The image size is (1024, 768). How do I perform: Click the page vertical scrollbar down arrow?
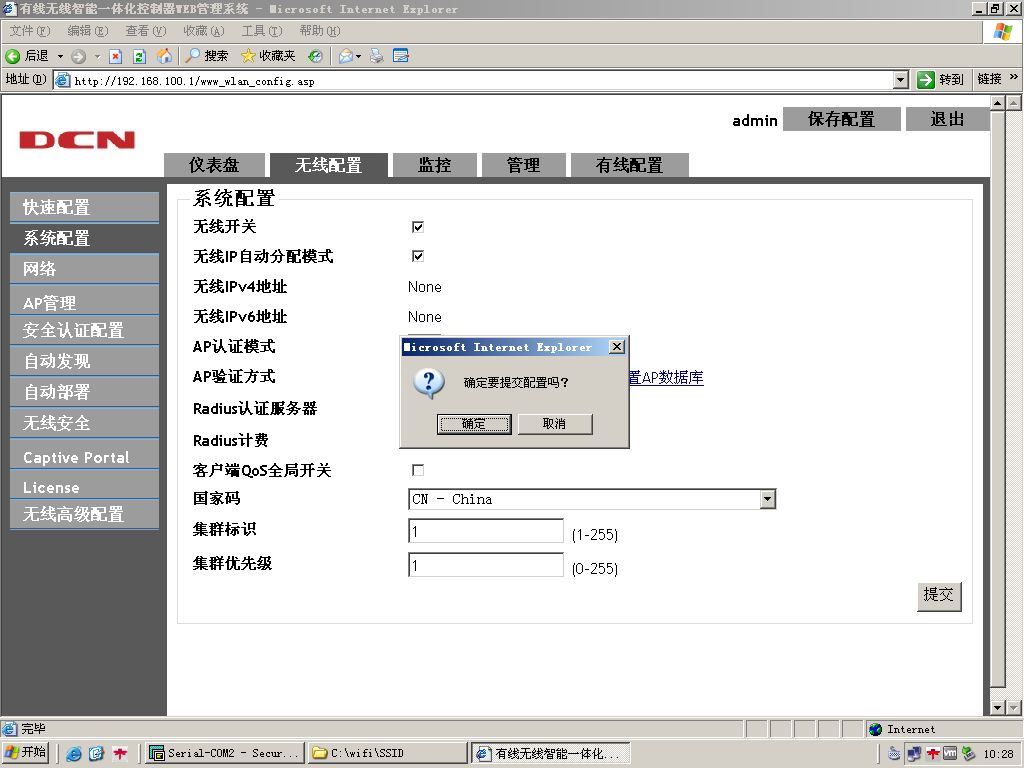[x=997, y=707]
